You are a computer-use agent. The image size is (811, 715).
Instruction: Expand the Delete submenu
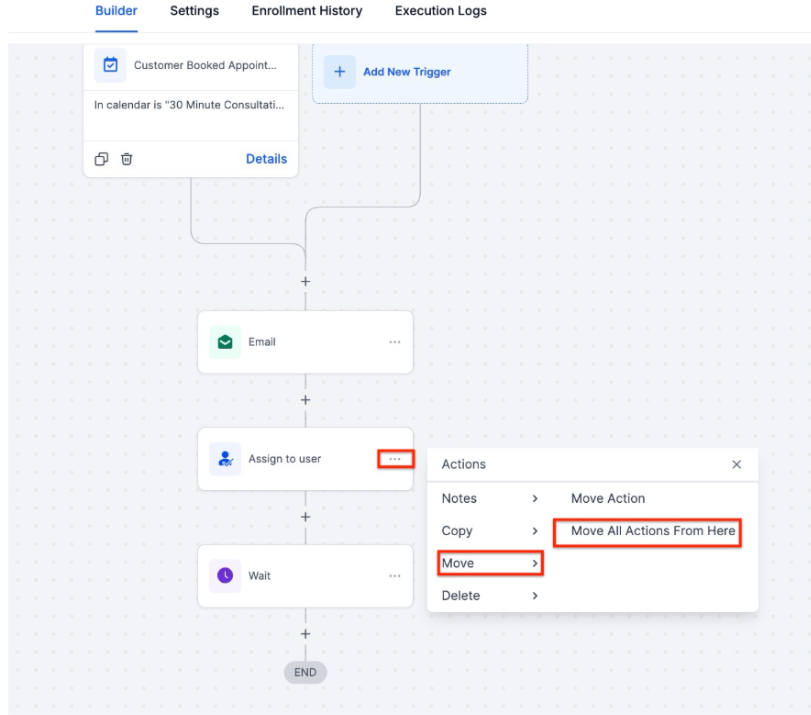pos(490,595)
